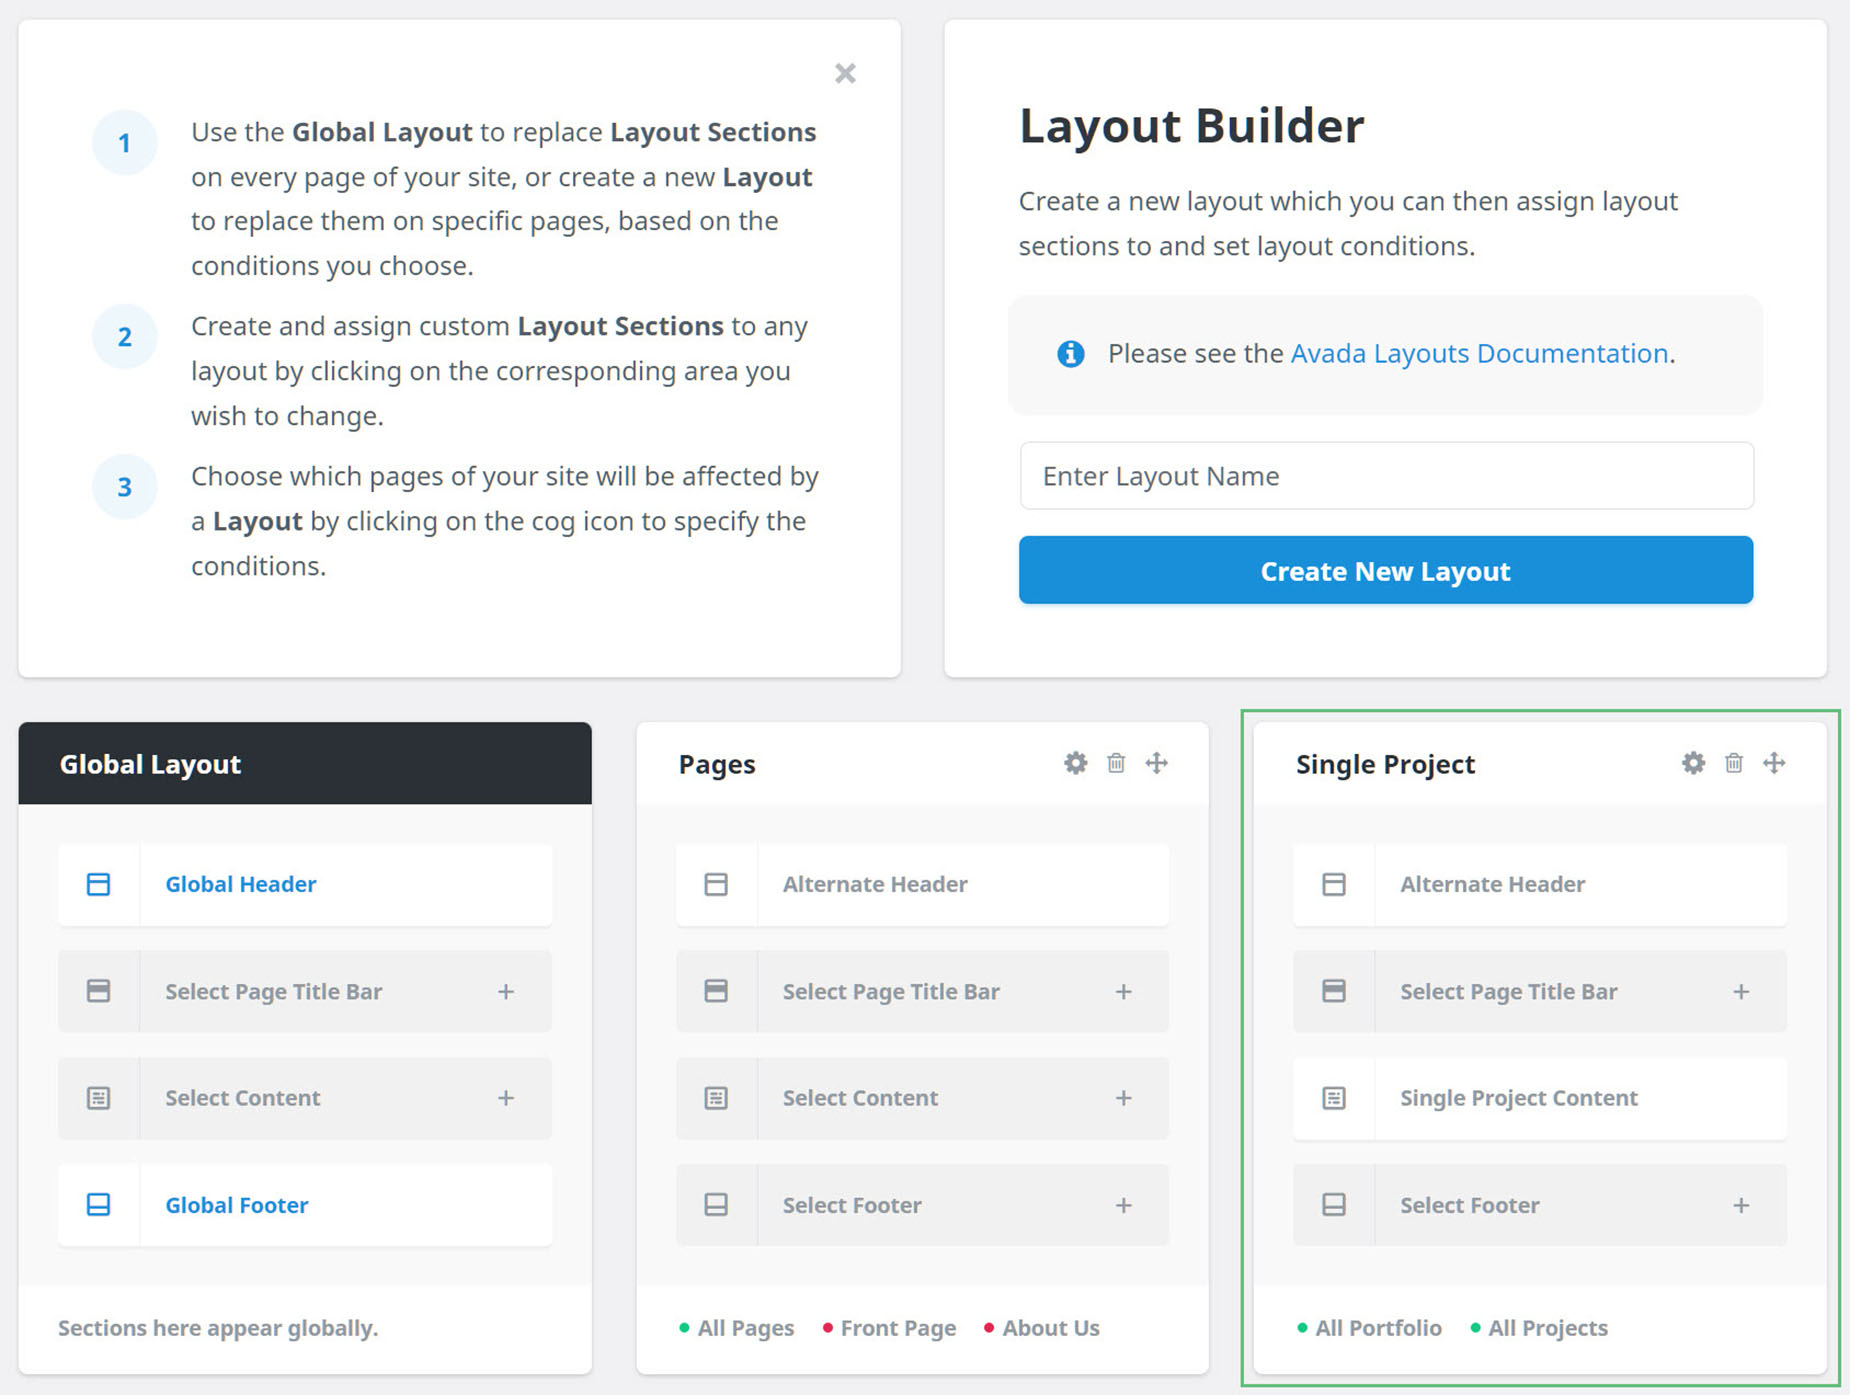Click trash icon on Single Project layout

(1734, 763)
